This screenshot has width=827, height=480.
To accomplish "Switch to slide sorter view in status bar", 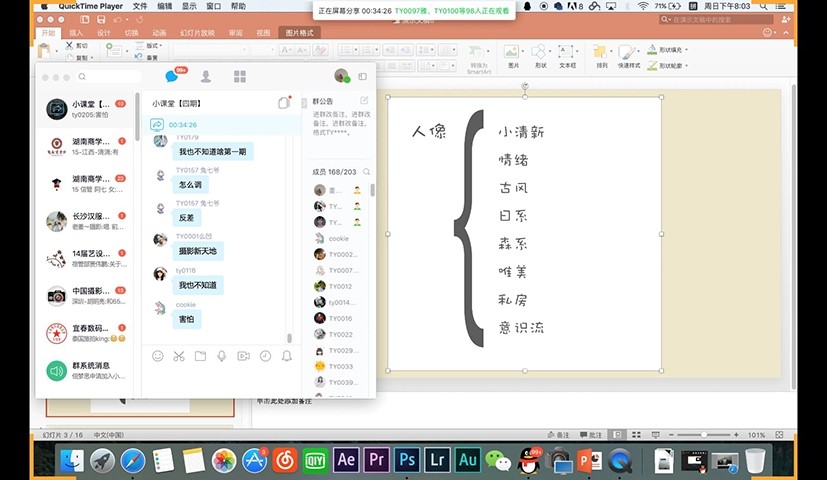I will pos(636,435).
